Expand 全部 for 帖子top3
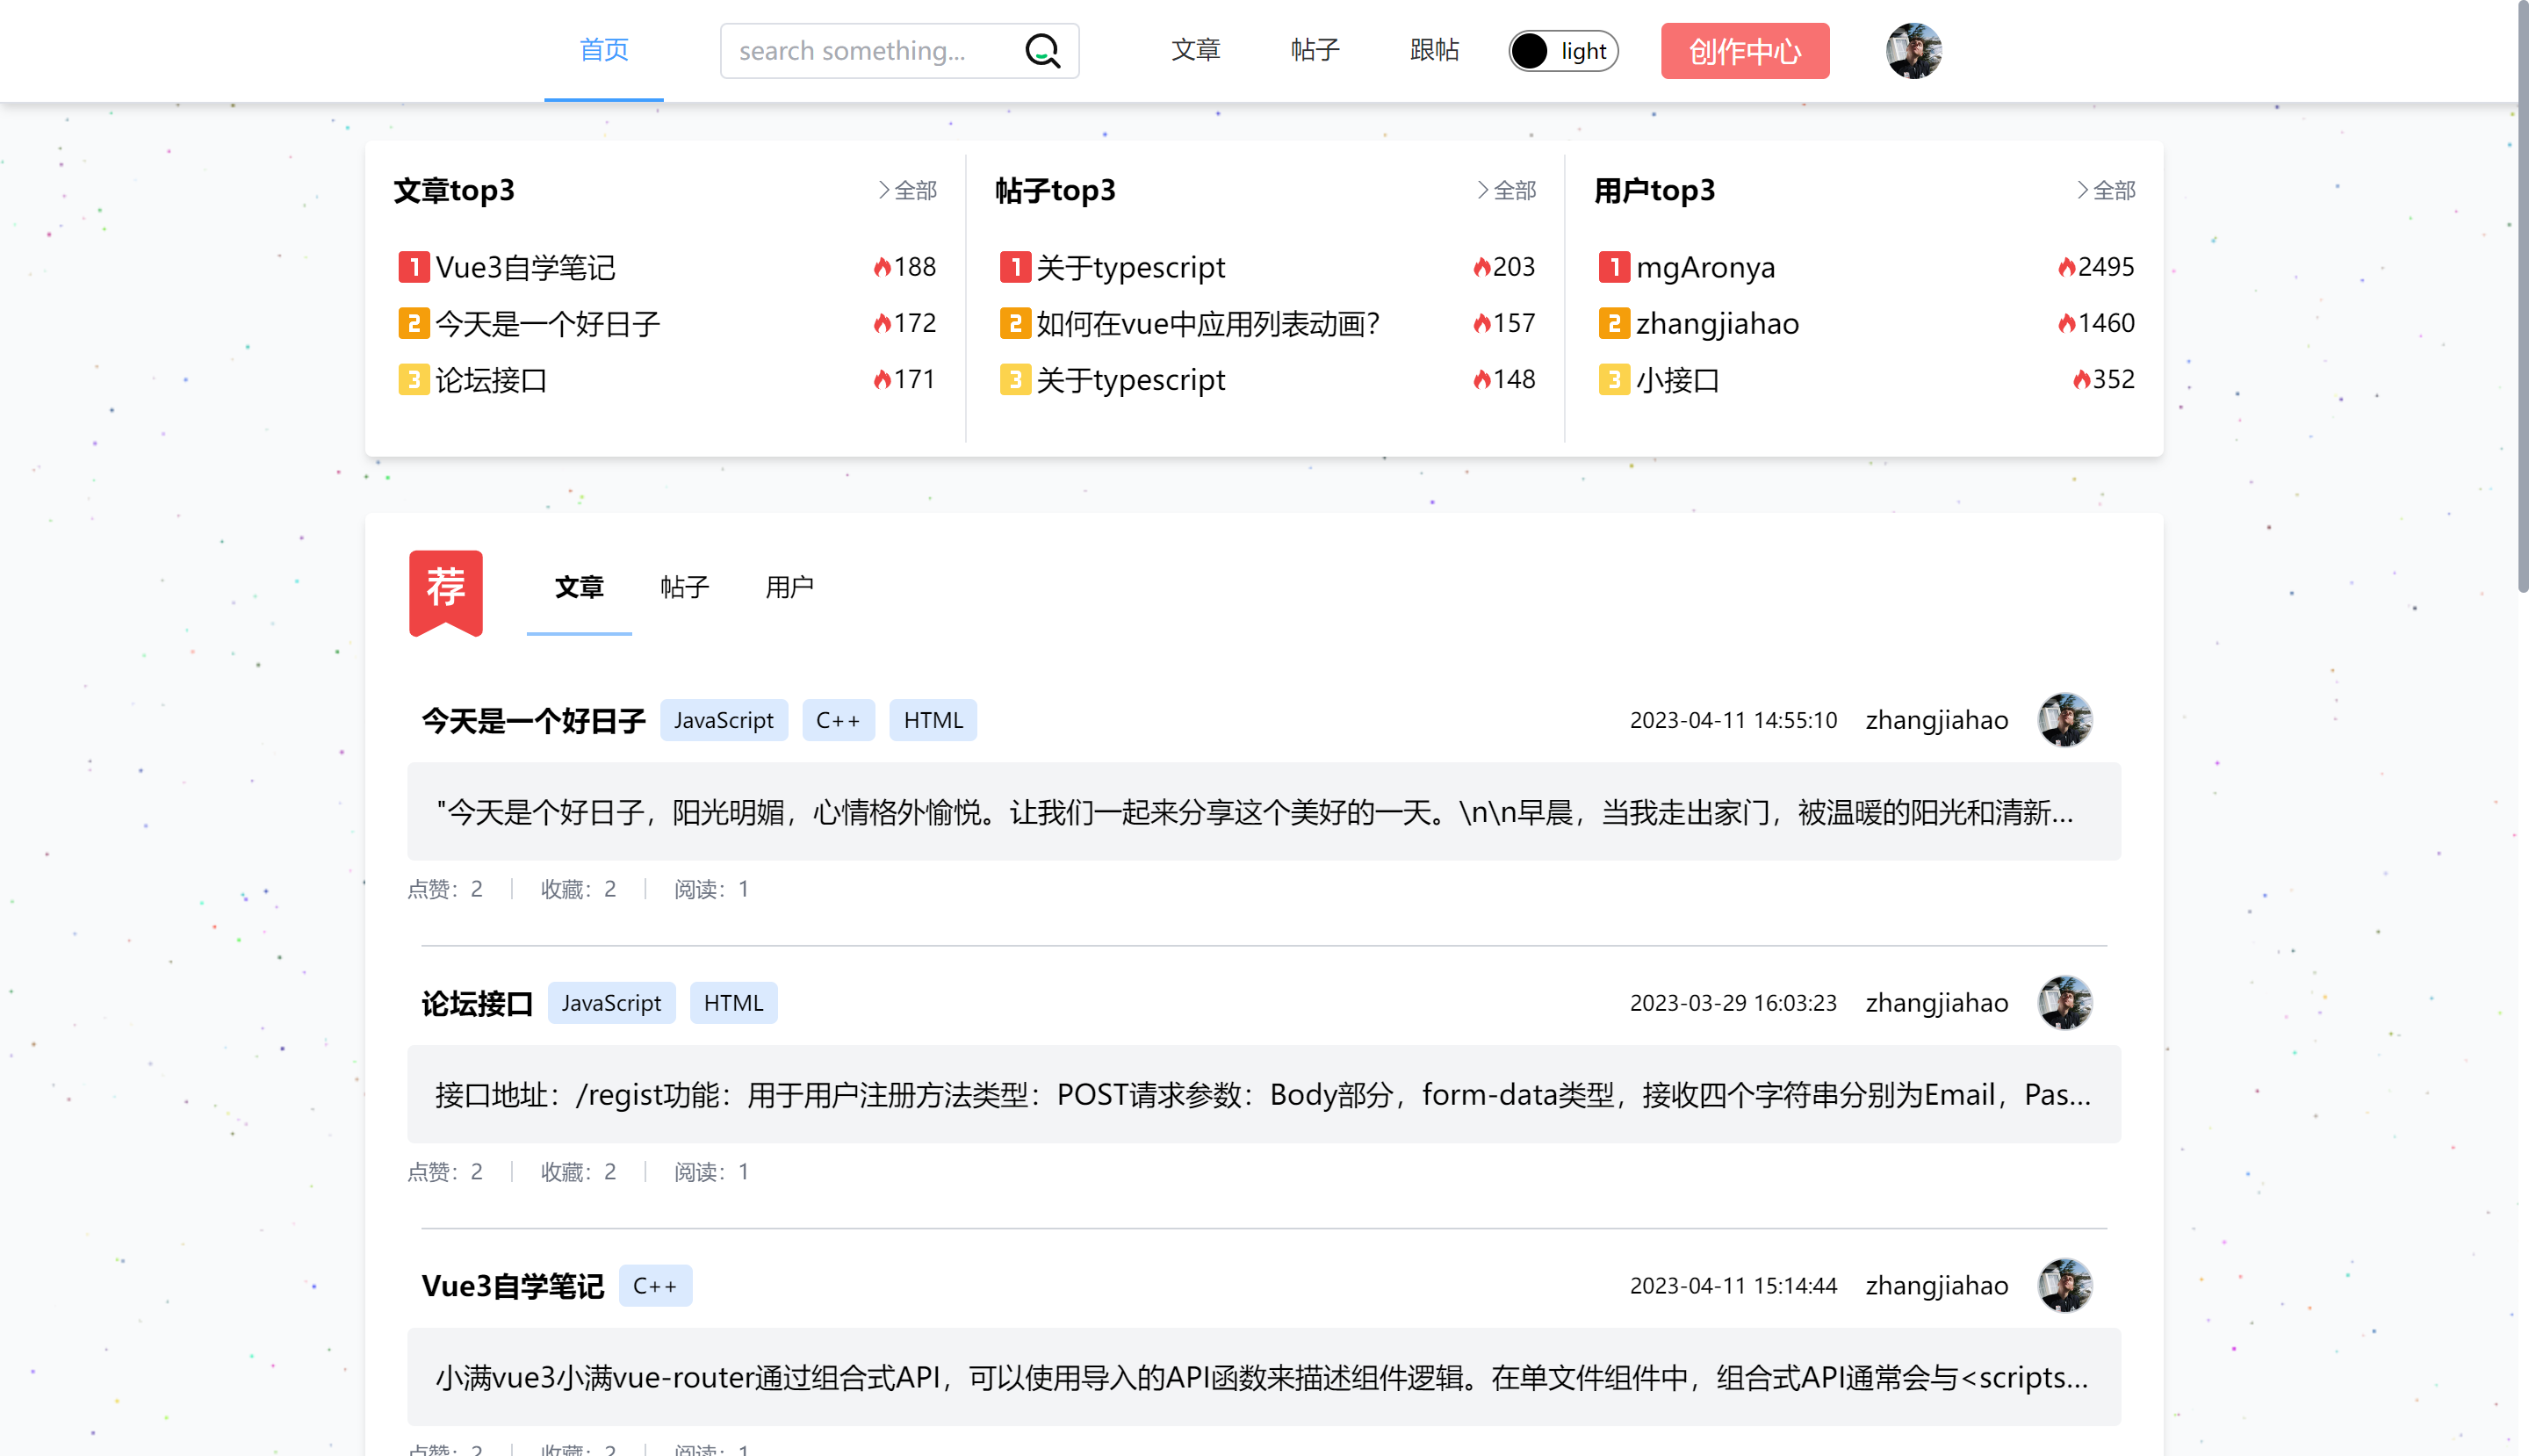The height and width of the screenshot is (1456, 2529). (x=1507, y=190)
